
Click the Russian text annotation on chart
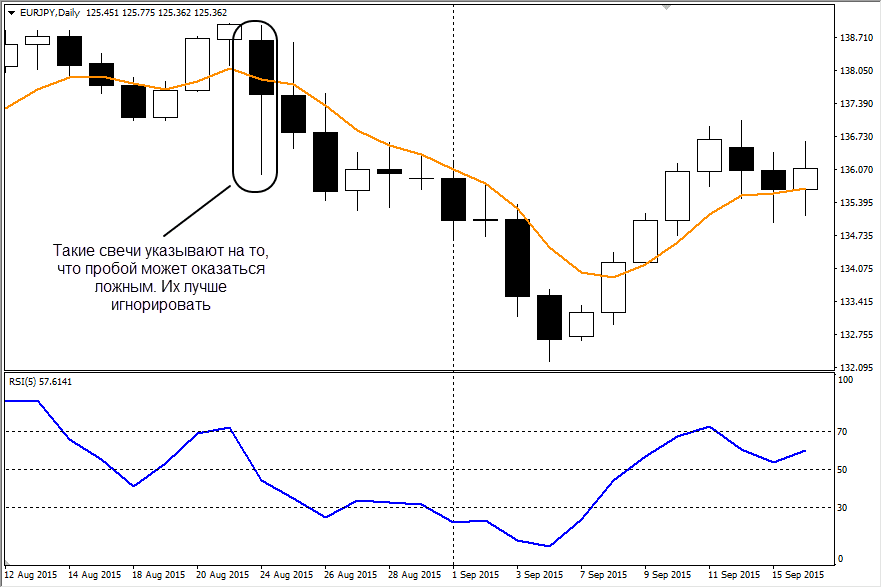point(160,277)
